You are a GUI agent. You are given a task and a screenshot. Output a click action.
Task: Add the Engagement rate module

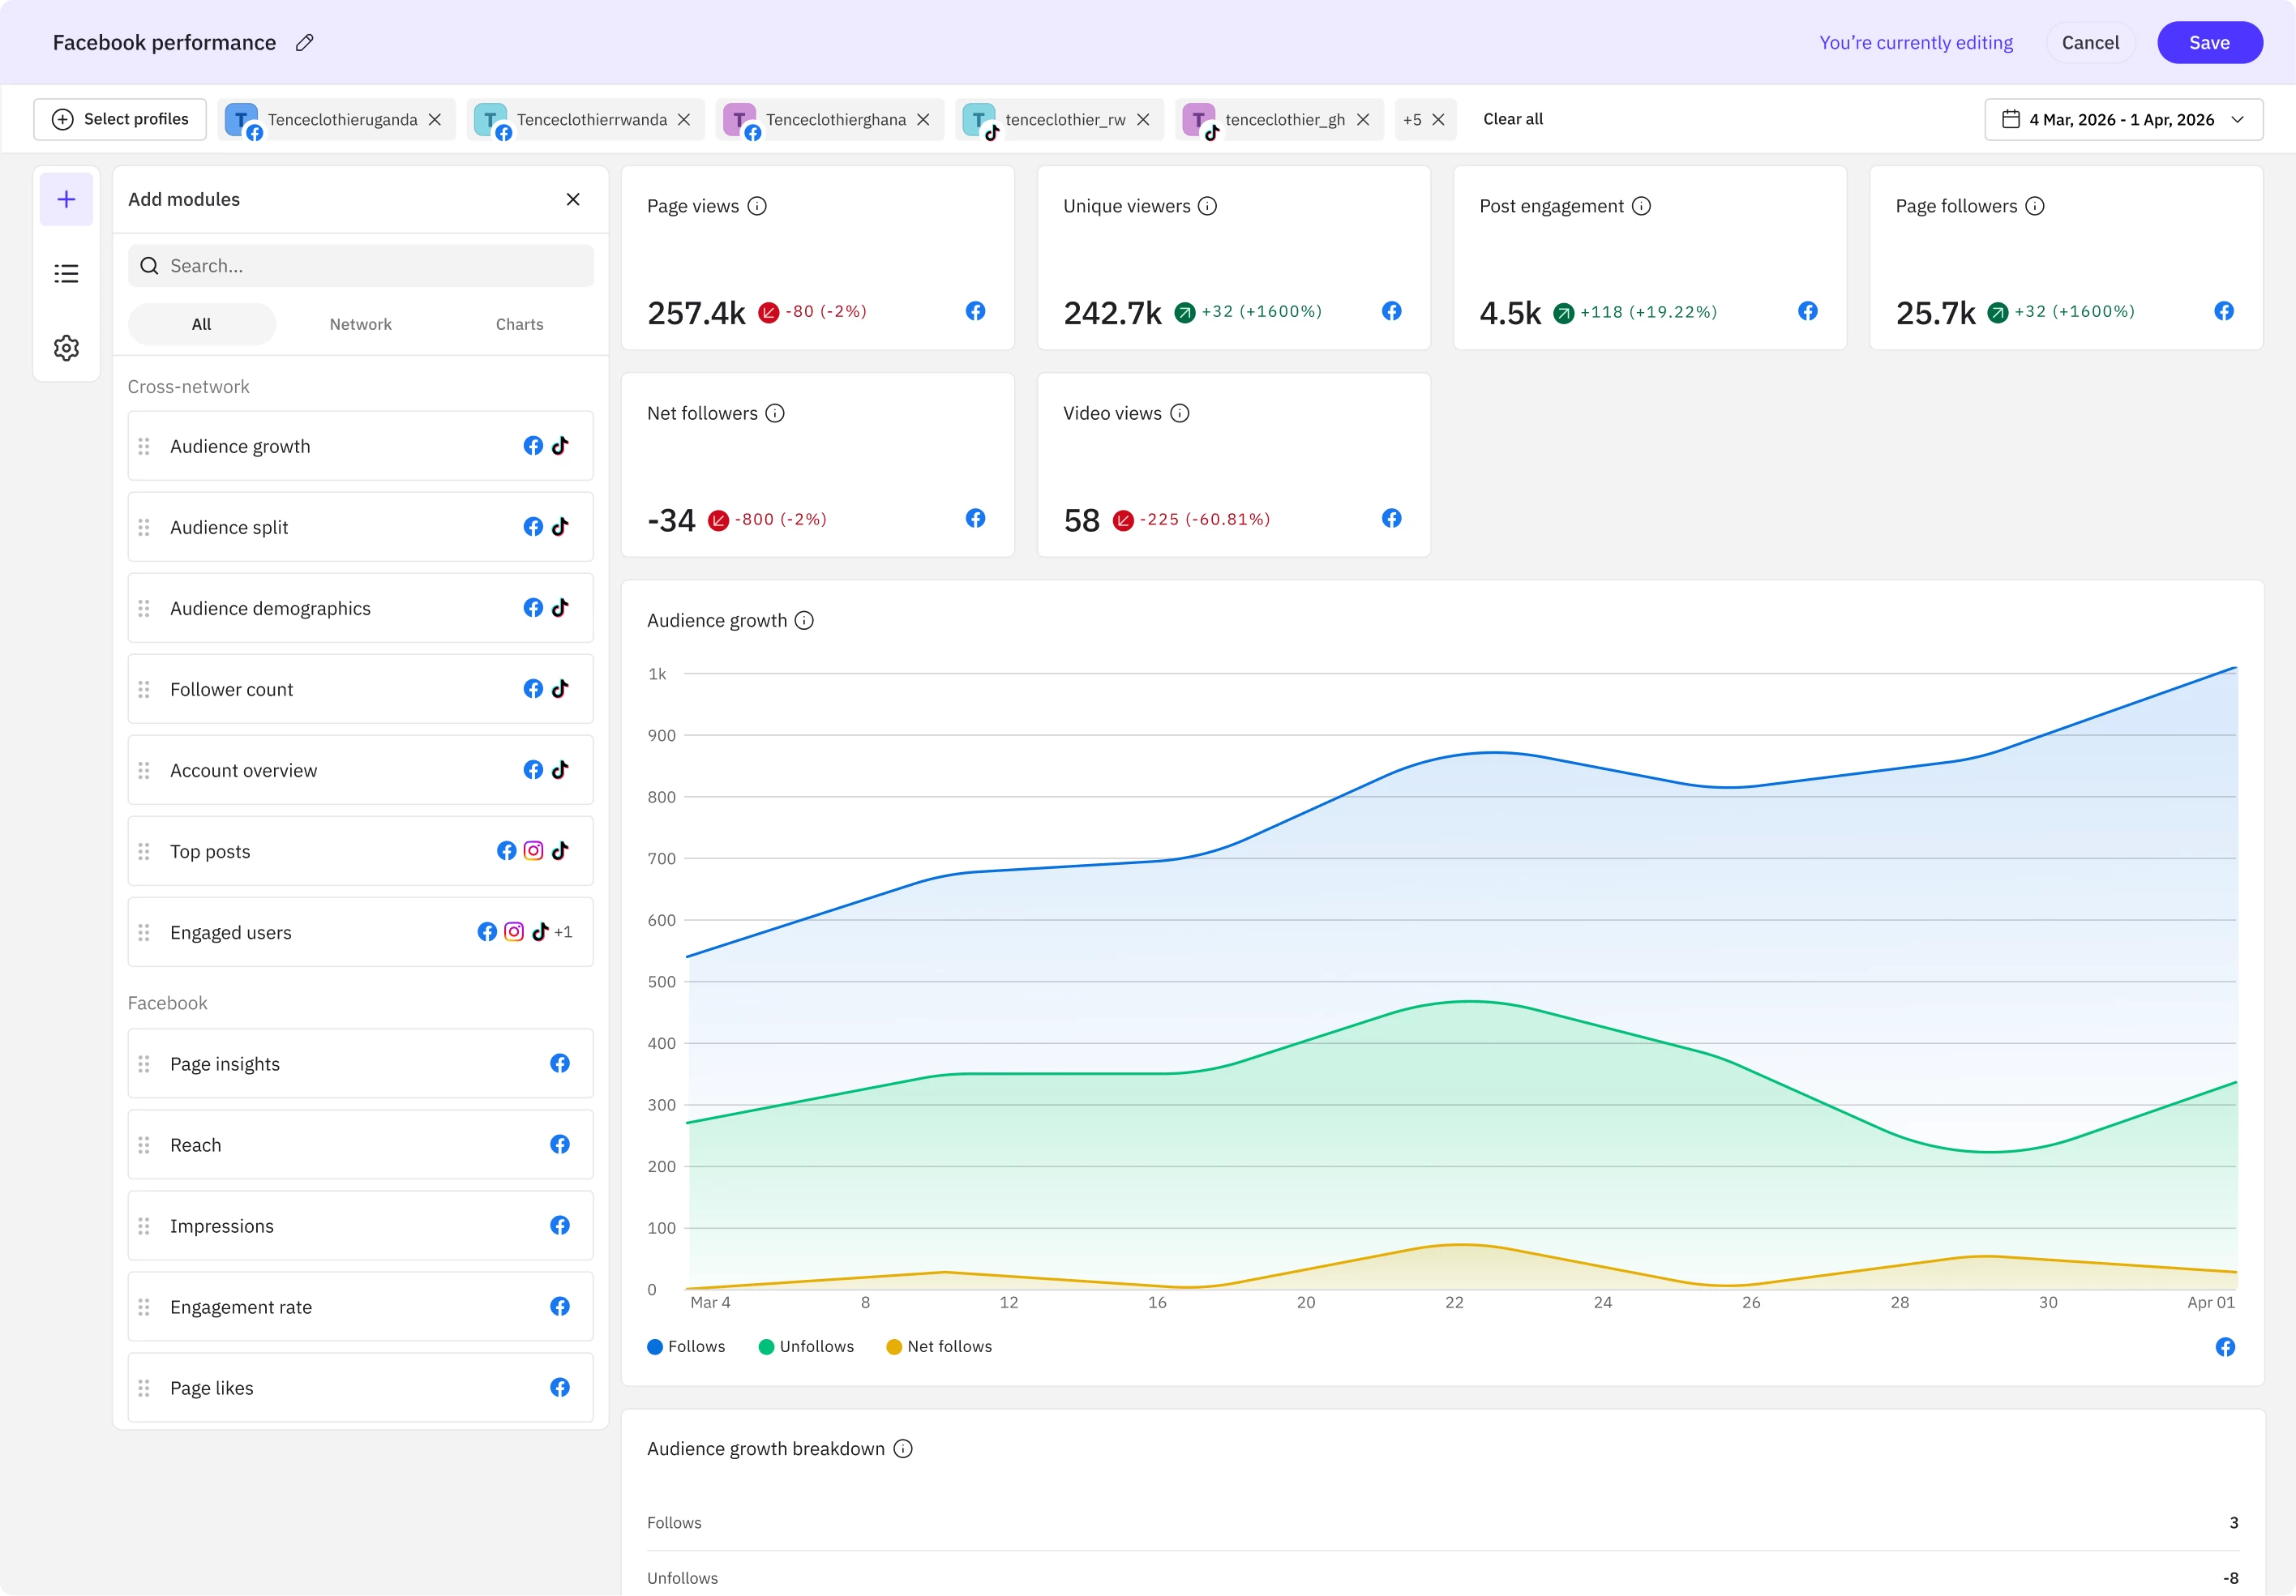[x=361, y=1307]
